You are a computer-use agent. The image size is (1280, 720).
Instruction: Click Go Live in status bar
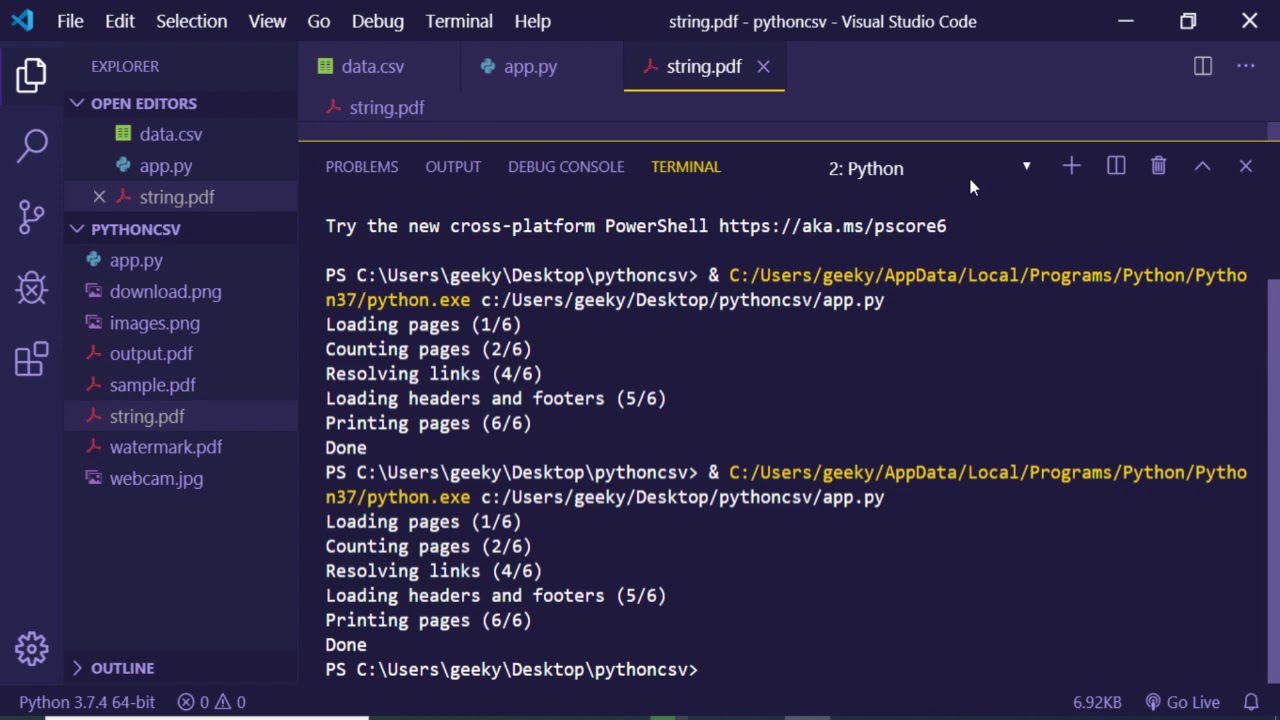point(1183,702)
